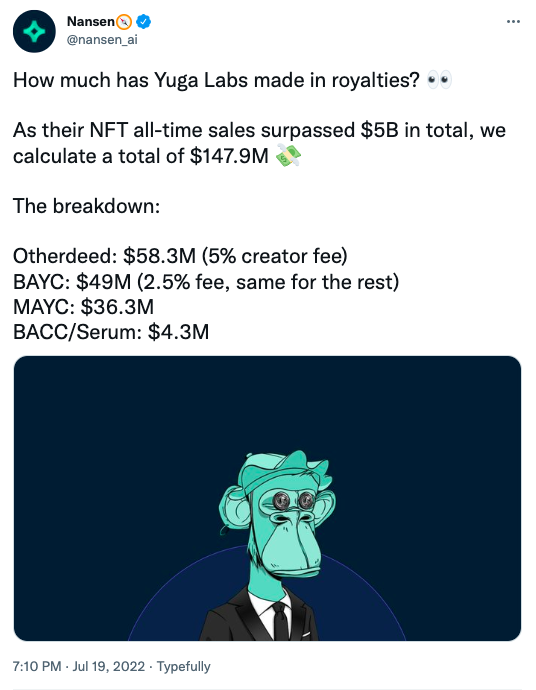536x690 pixels.
Task: Open the Typefully source link
Action: (x=184, y=666)
